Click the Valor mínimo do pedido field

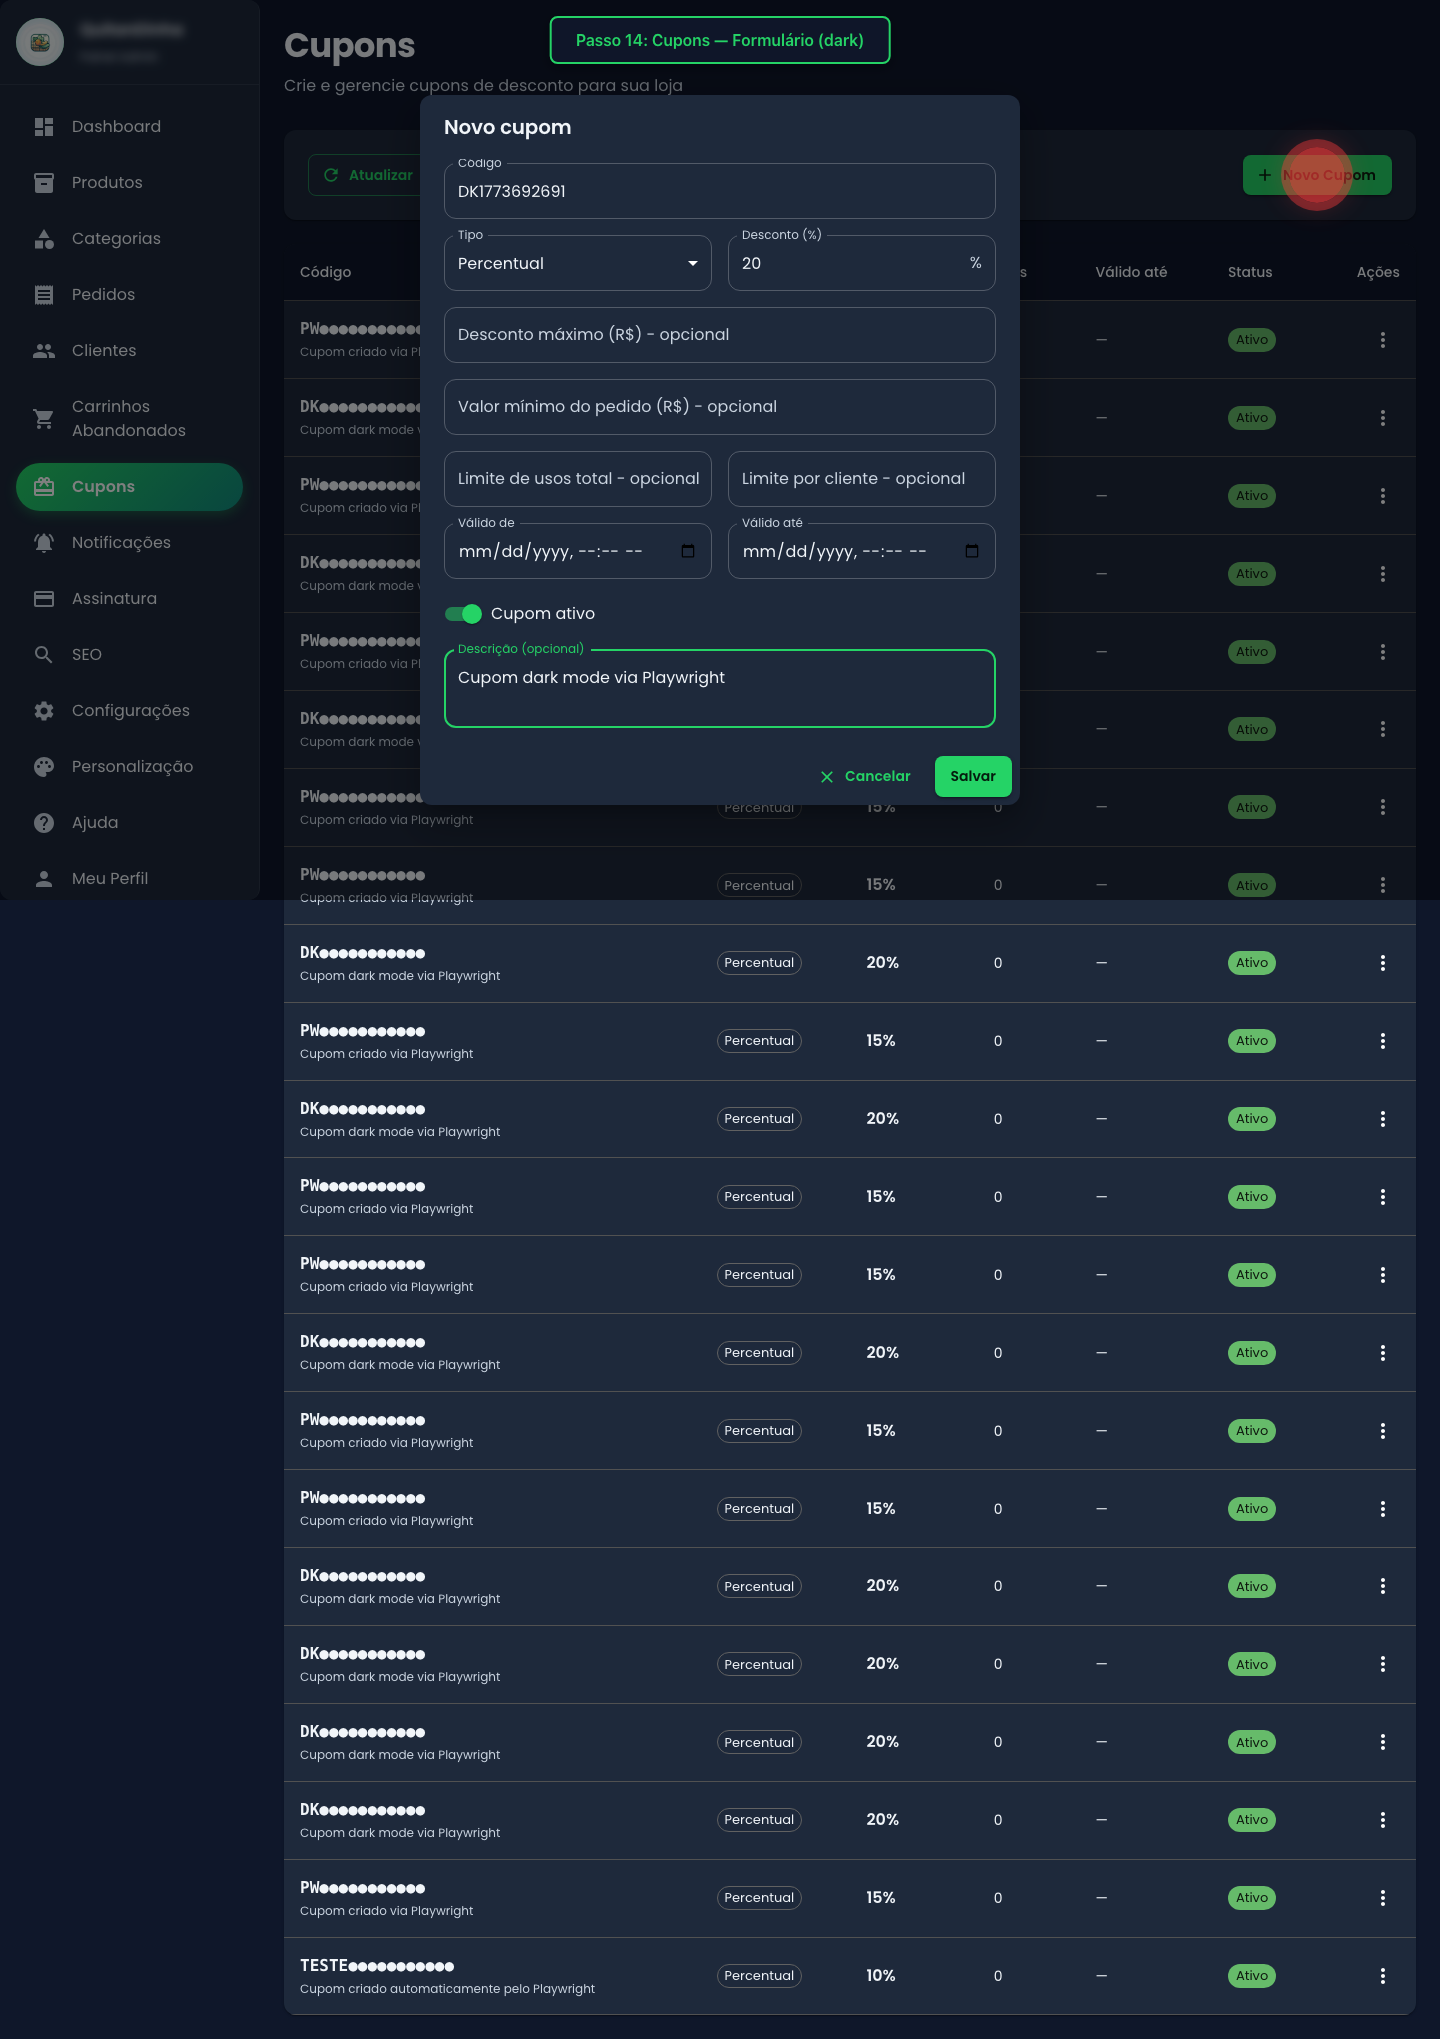click(719, 407)
